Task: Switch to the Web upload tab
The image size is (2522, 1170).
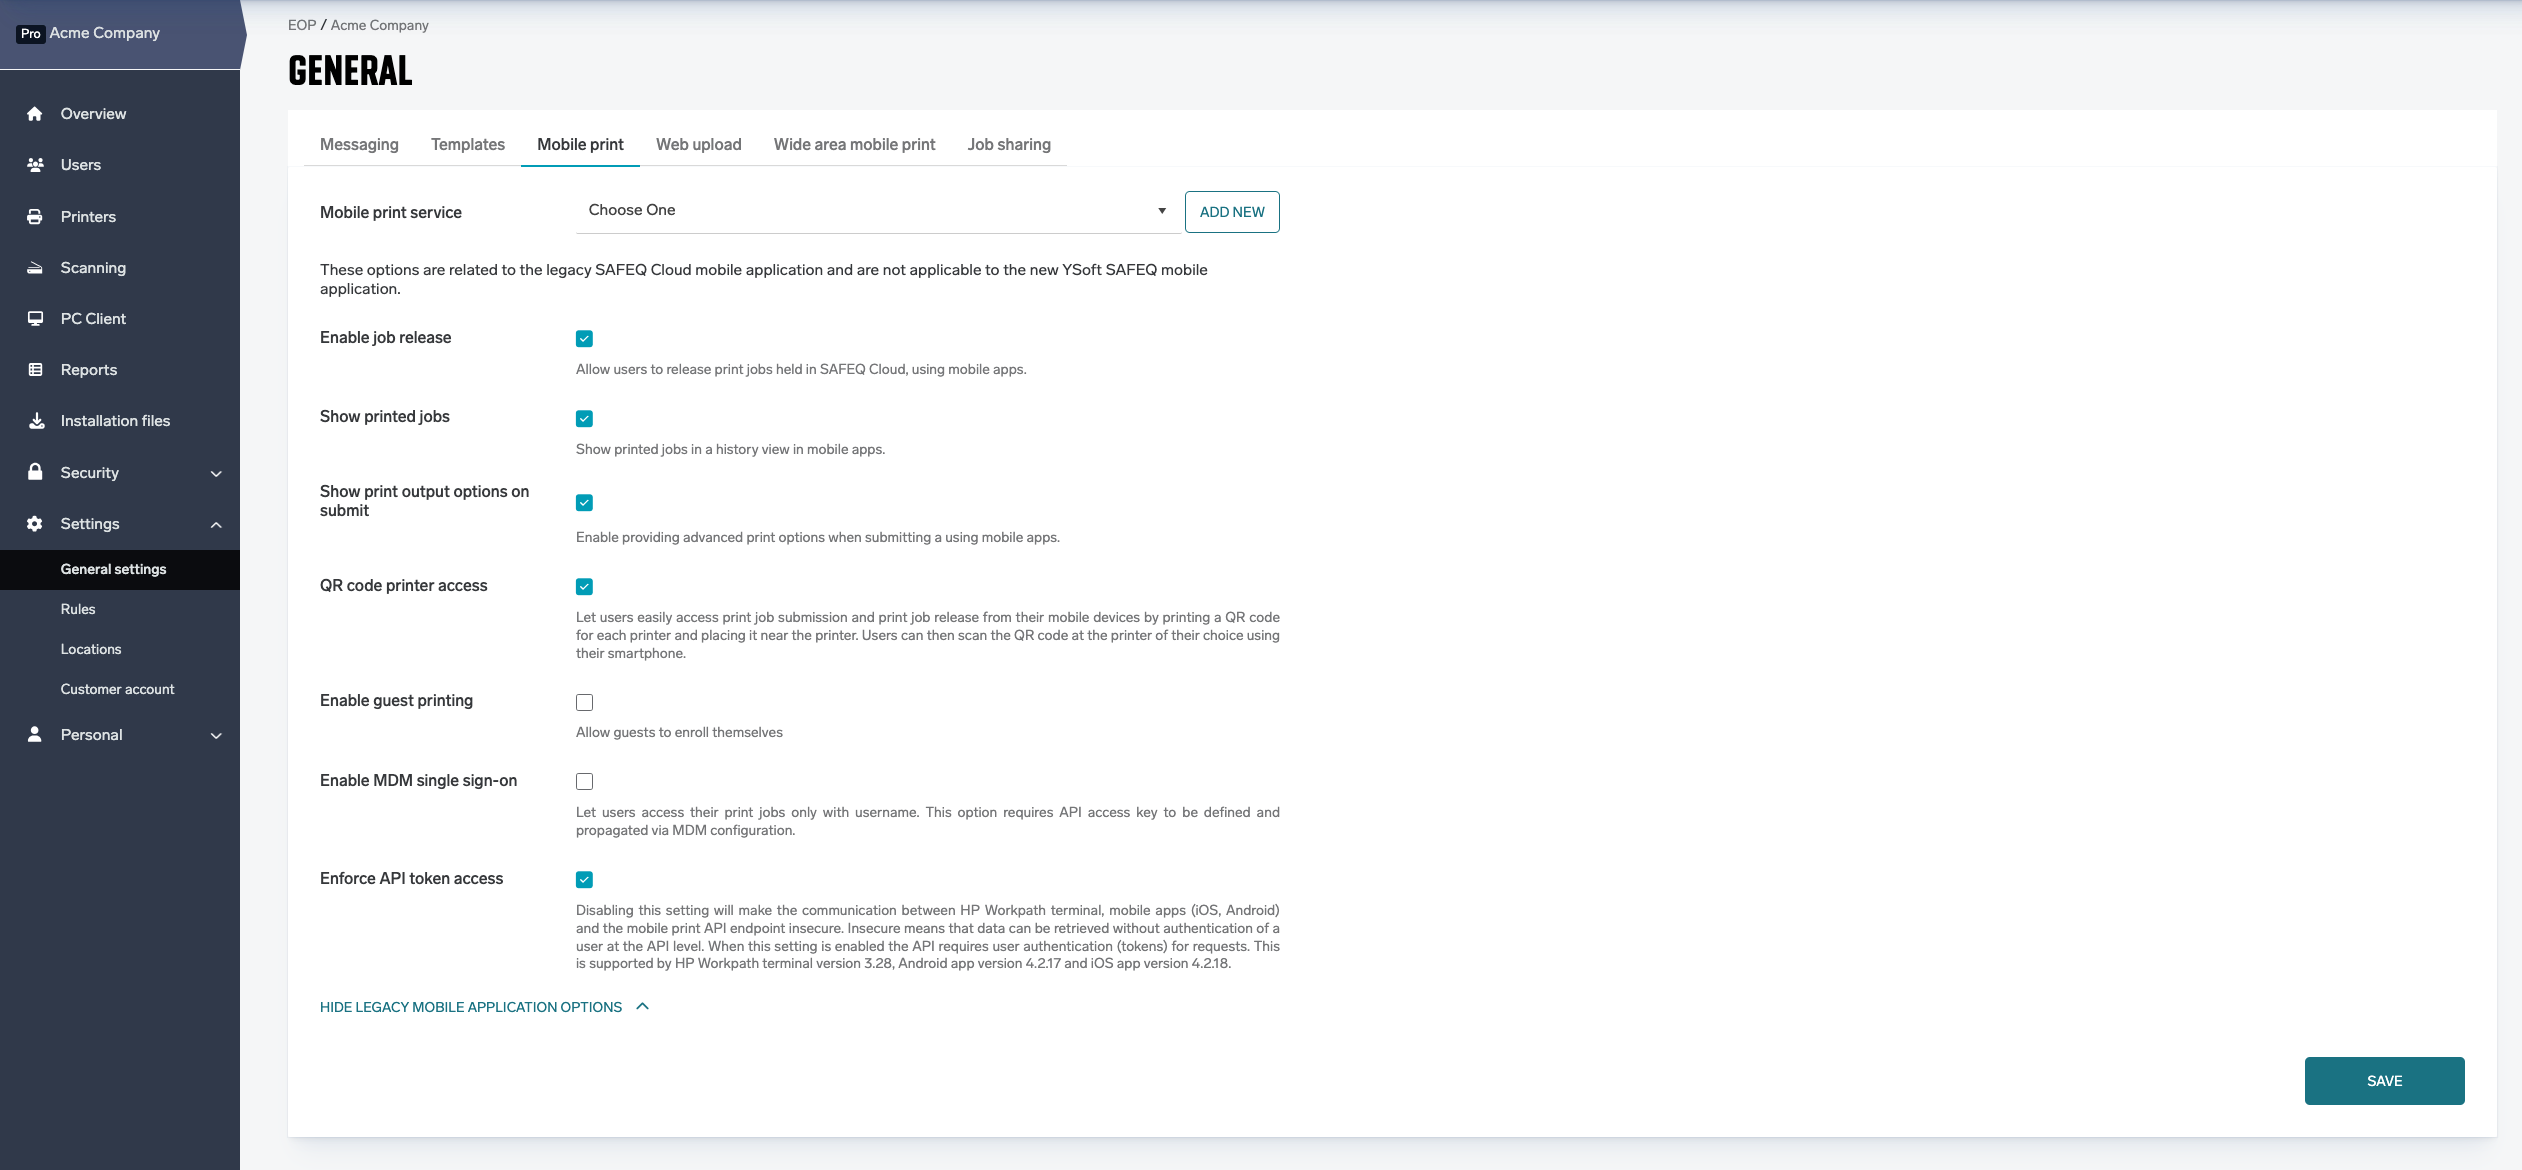Action: [x=698, y=144]
